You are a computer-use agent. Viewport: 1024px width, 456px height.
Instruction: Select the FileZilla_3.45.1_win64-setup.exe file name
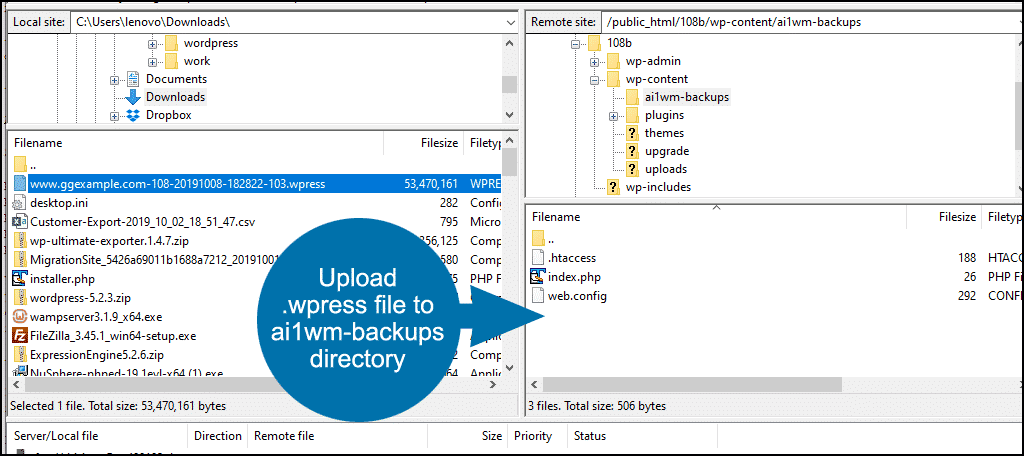pyautogui.click(x=114, y=336)
